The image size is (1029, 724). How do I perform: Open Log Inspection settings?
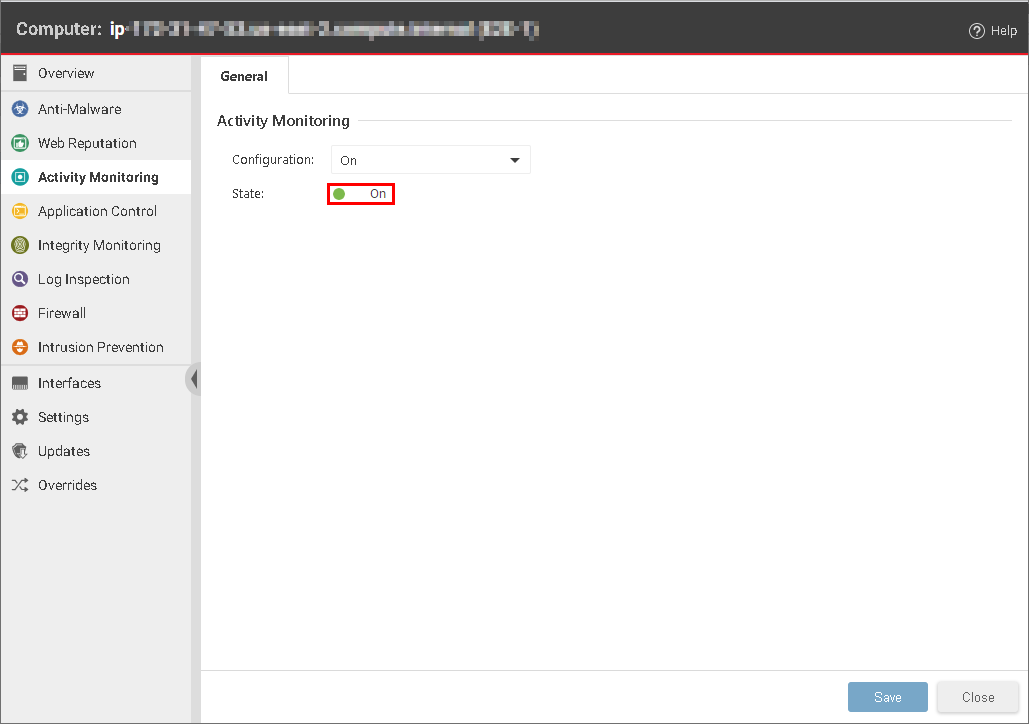(x=22, y=279)
